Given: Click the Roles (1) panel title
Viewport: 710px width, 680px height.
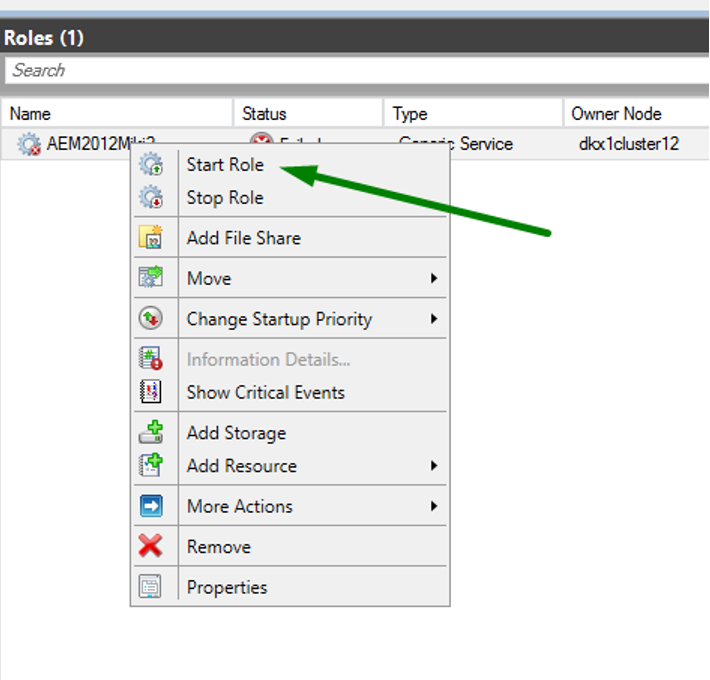Looking at the screenshot, I should coord(44,38).
